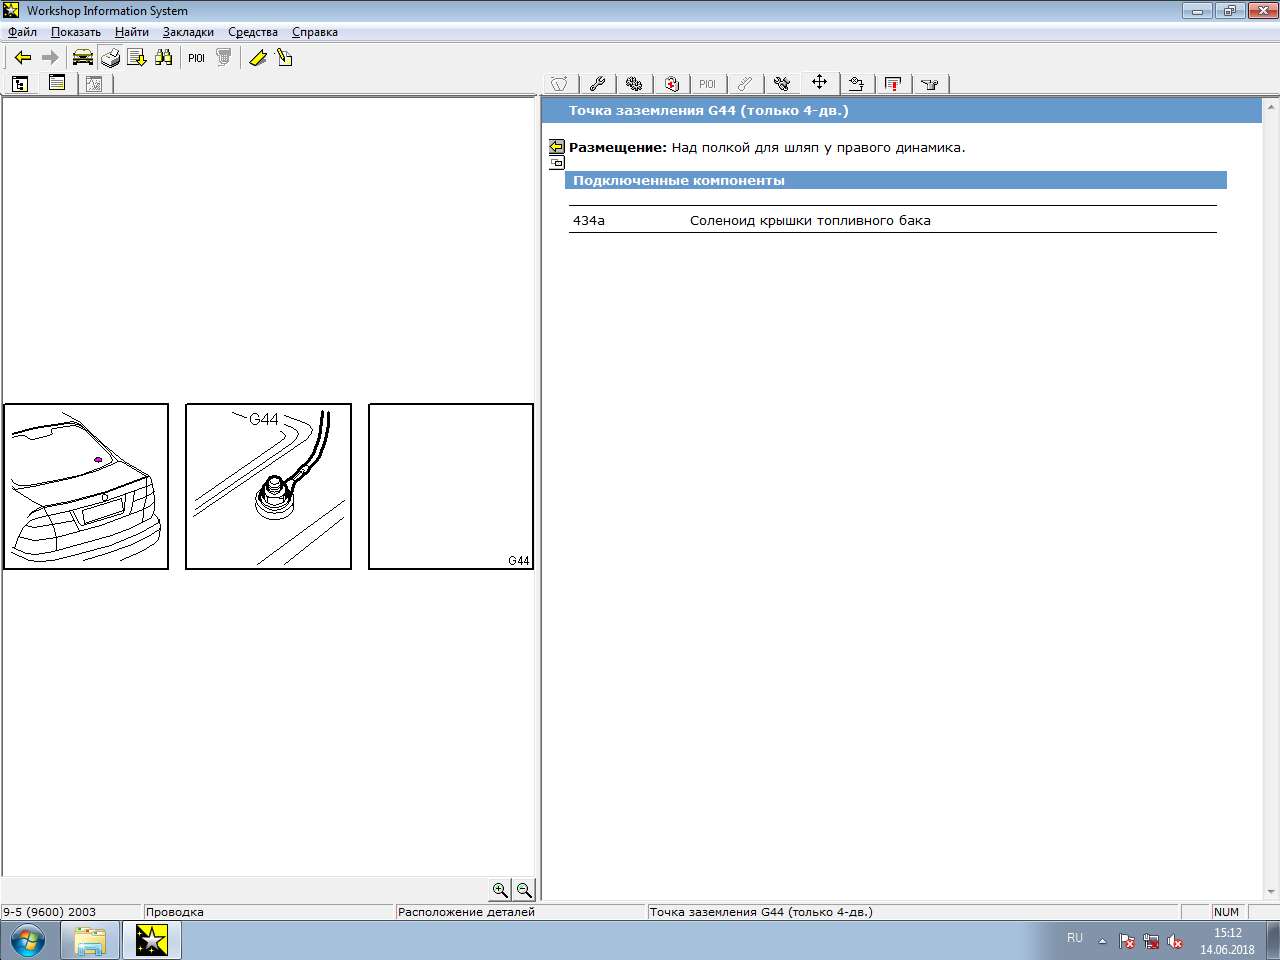Click the oil can tab icon
1280x960 pixels.
coord(930,84)
